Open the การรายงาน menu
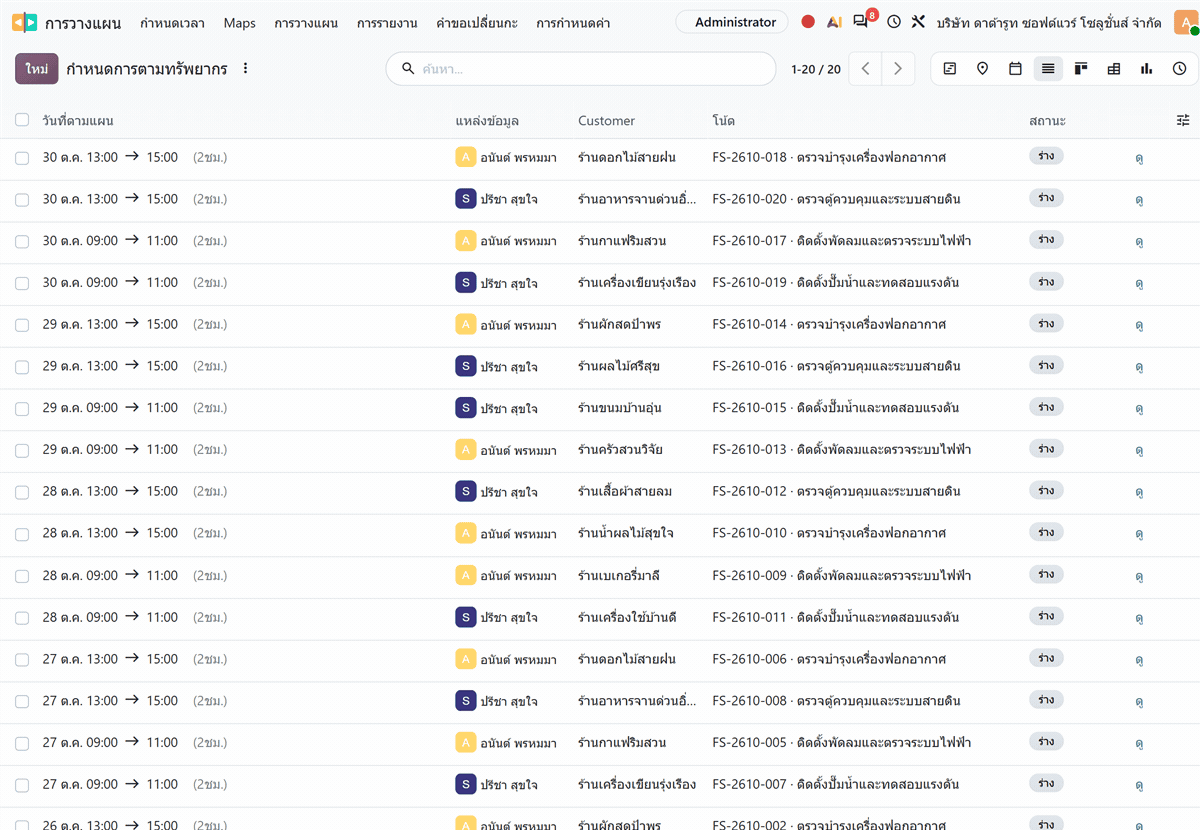 (x=387, y=23)
